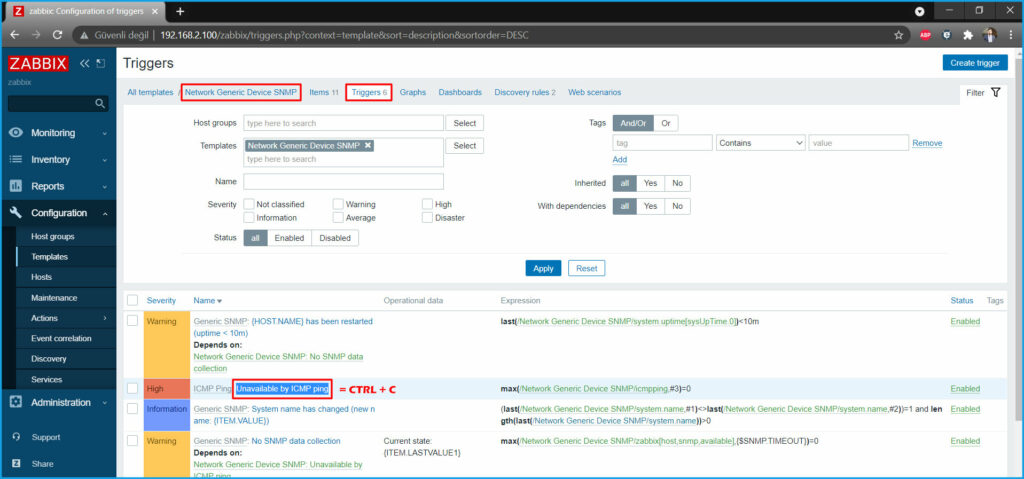This screenshot has height=479, width=1024.
Task: Toggle select-all checkbox in table header
Action: point(133,301)
